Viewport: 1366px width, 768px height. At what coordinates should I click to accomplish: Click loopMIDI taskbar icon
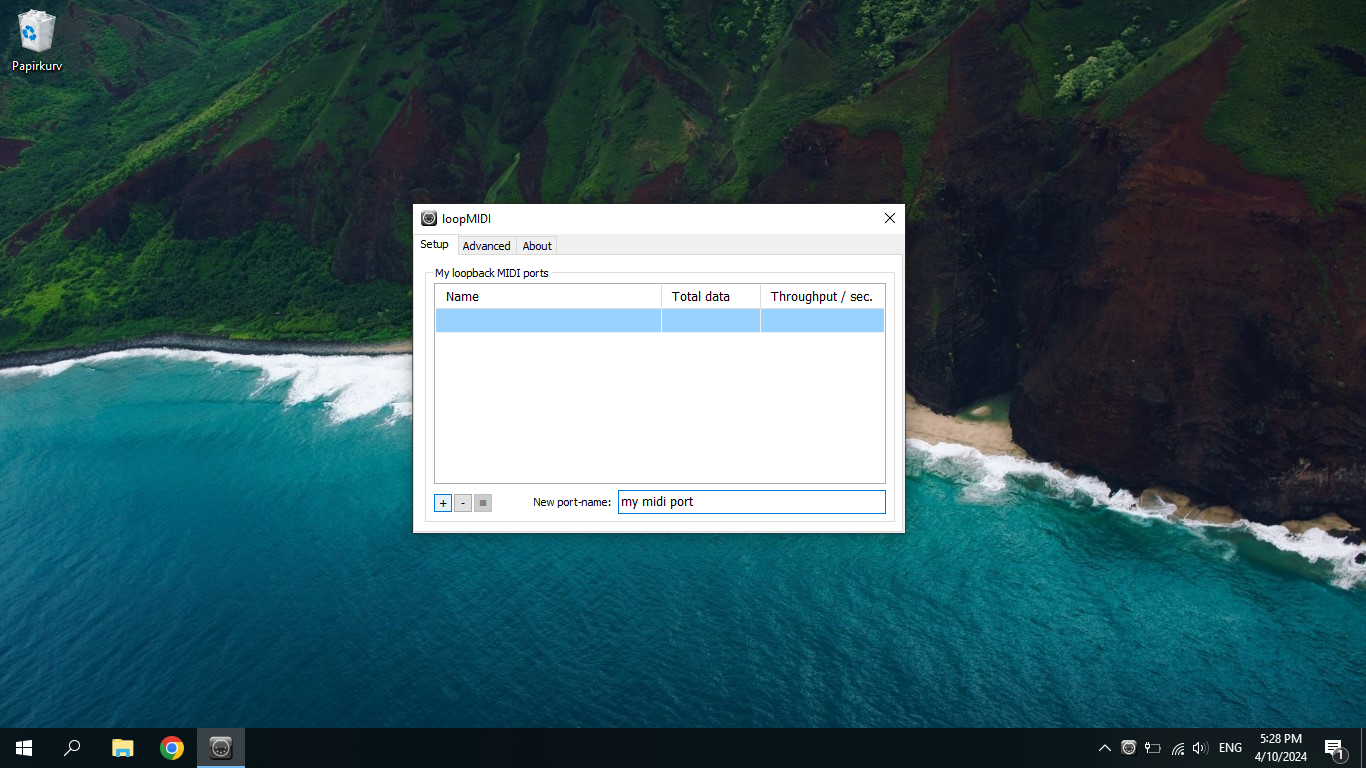pyautogui.click(x=221, y=748)
